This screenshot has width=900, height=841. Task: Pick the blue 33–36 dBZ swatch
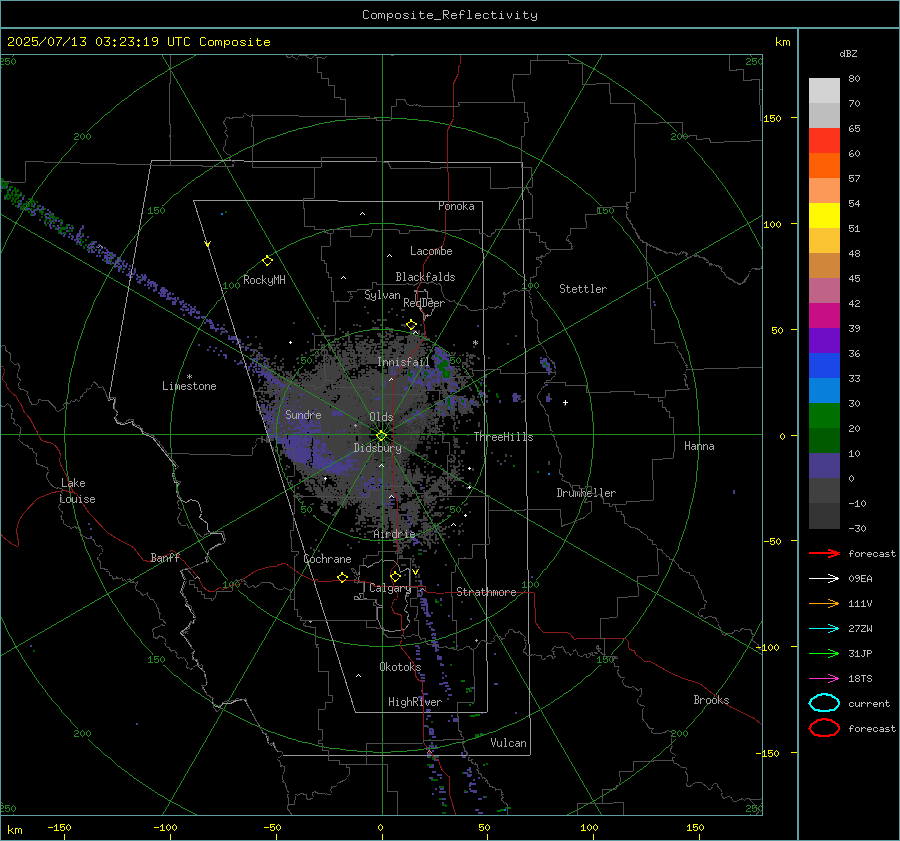[x=824, y=366]
